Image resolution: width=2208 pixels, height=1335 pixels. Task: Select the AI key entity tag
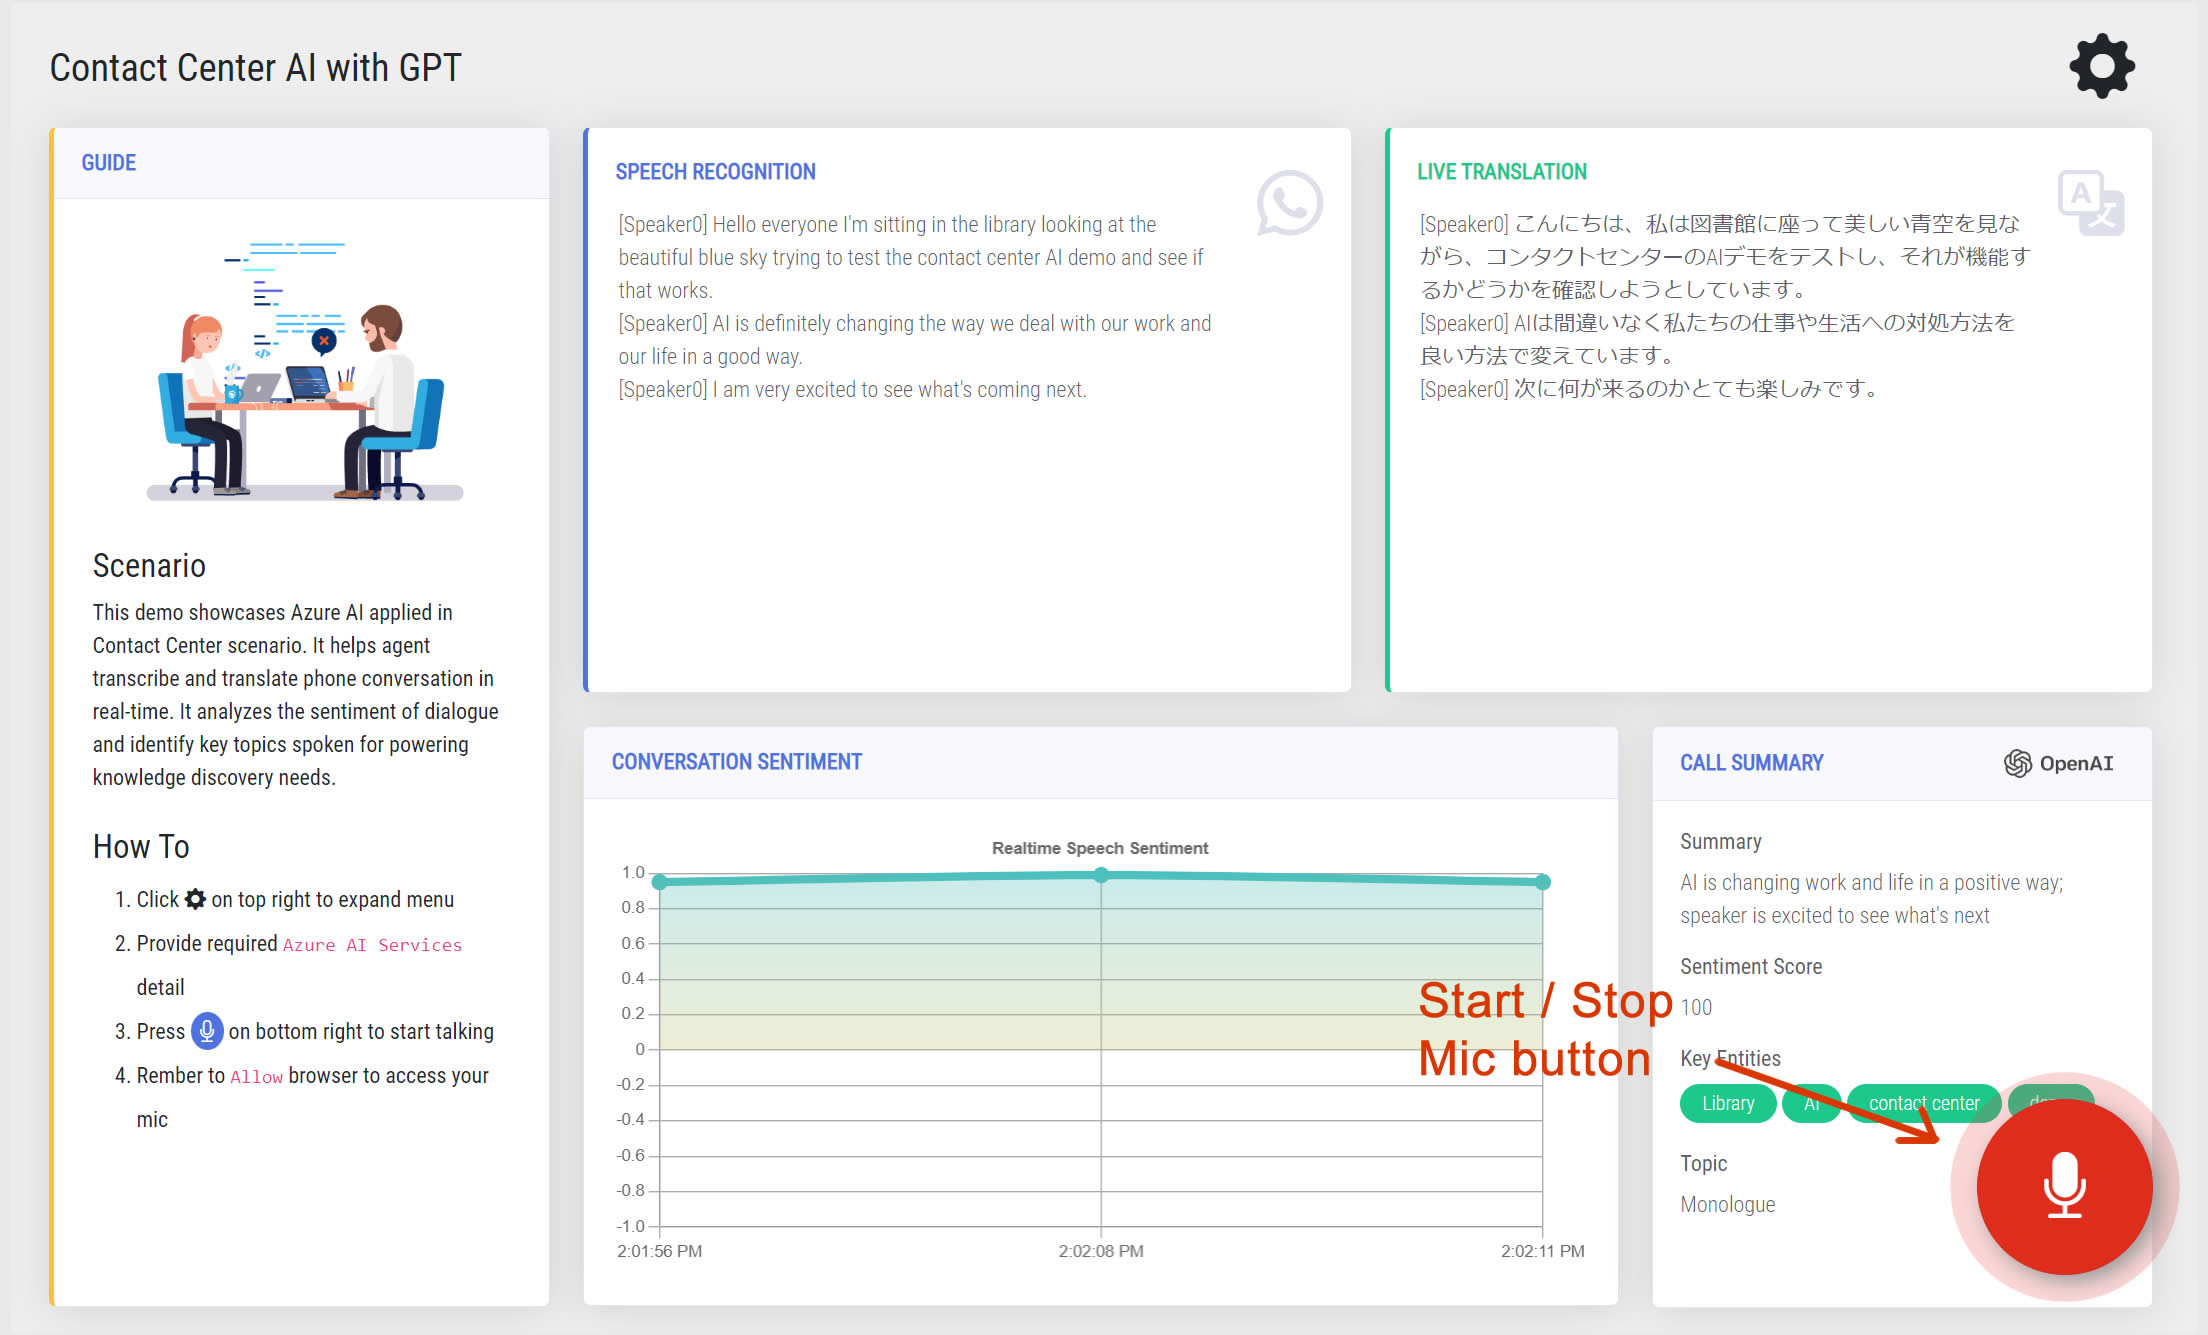tap(1812, 1103)
